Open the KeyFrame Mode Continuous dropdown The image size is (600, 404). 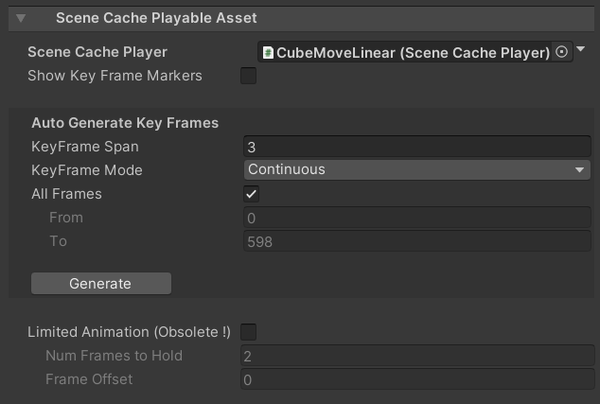416,170
